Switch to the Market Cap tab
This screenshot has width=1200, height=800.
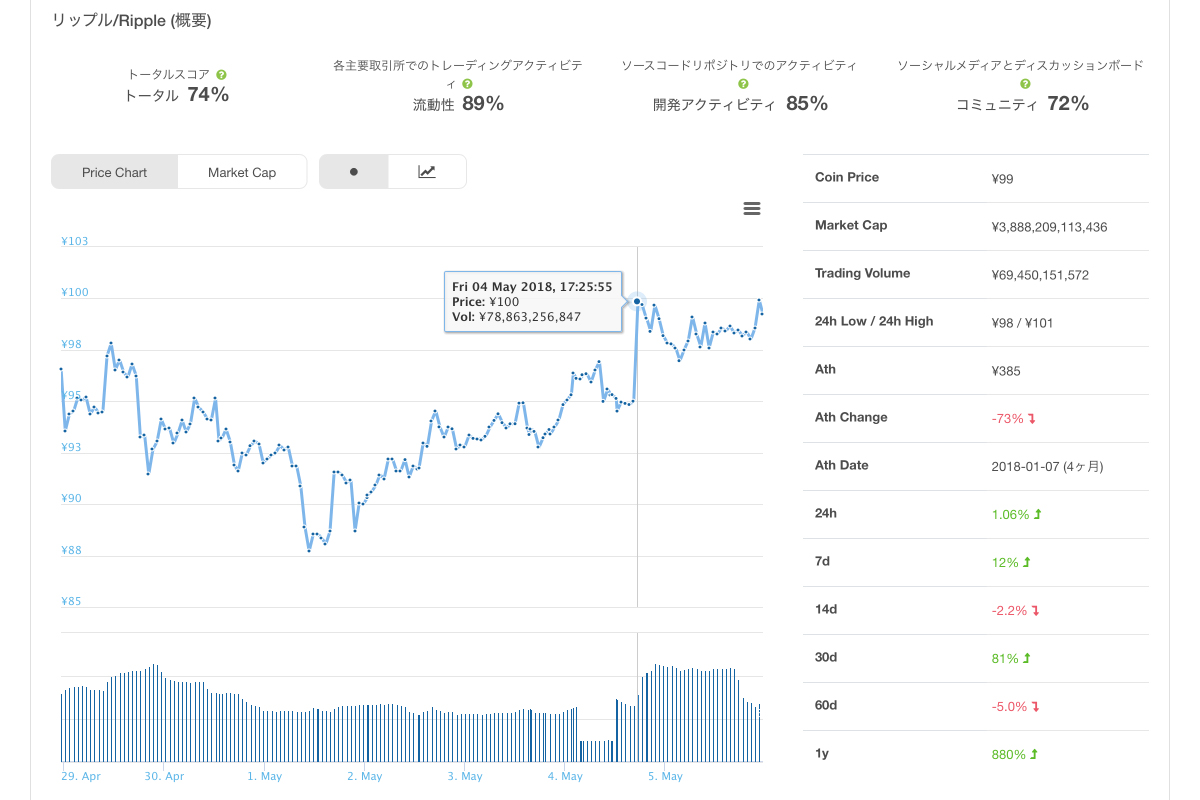[x=242, y=172]
